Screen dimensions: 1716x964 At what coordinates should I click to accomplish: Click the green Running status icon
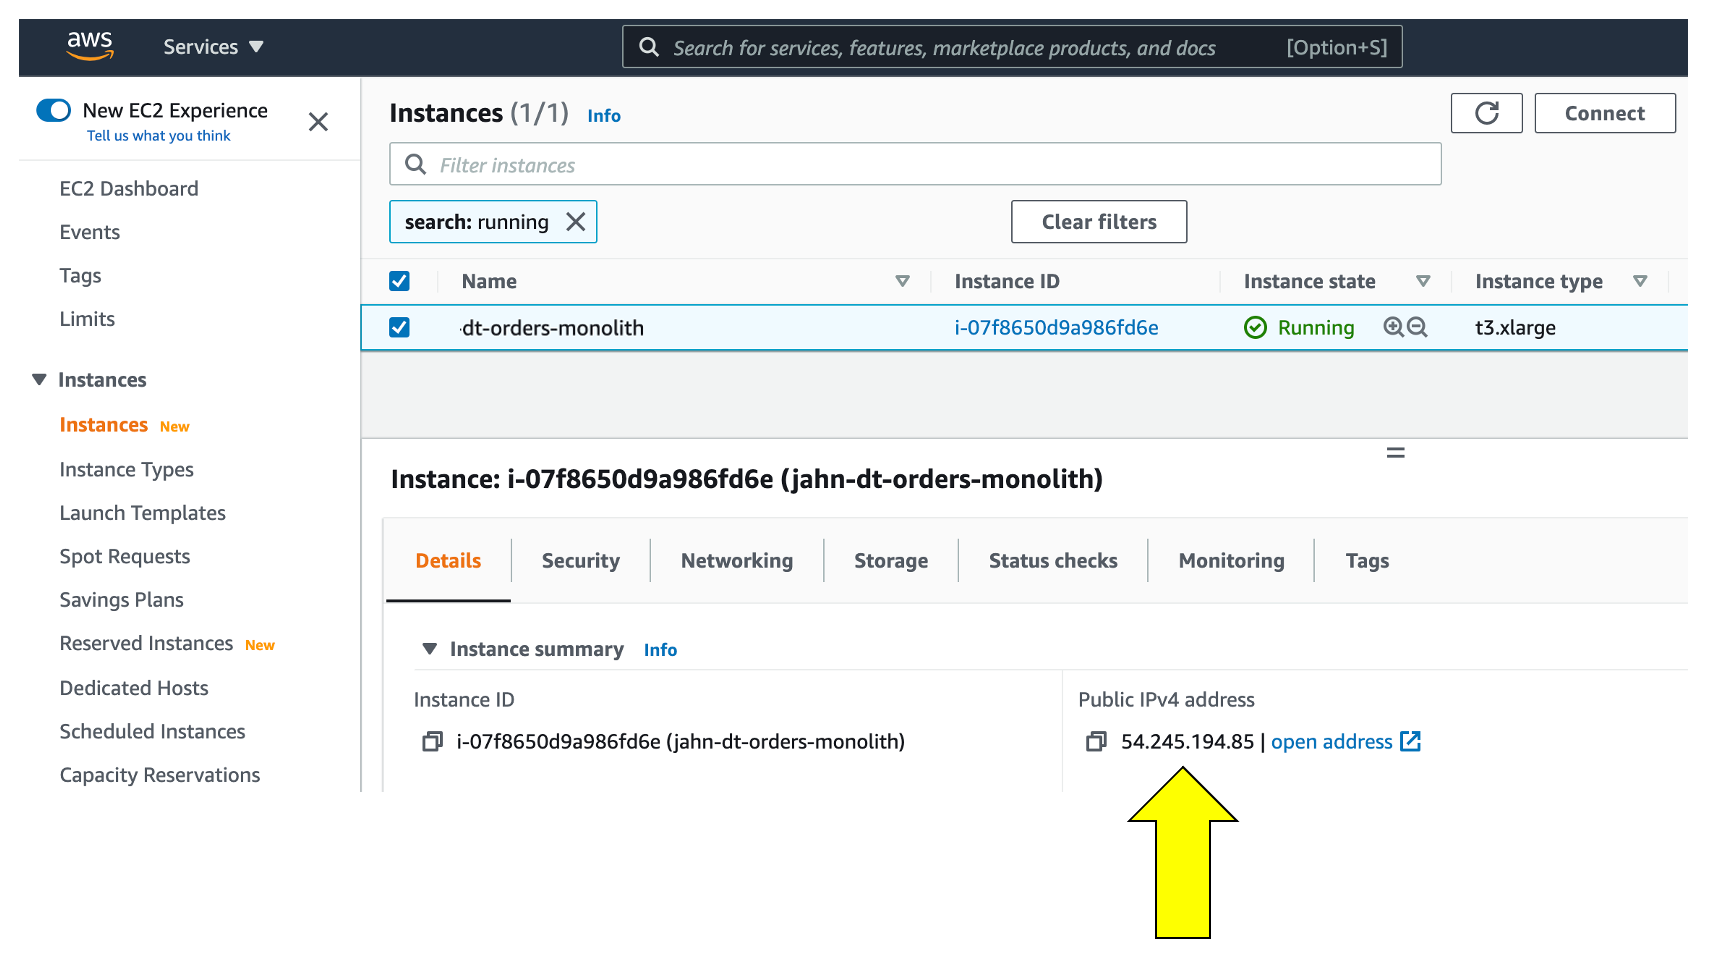click(x=1255, y=327)
